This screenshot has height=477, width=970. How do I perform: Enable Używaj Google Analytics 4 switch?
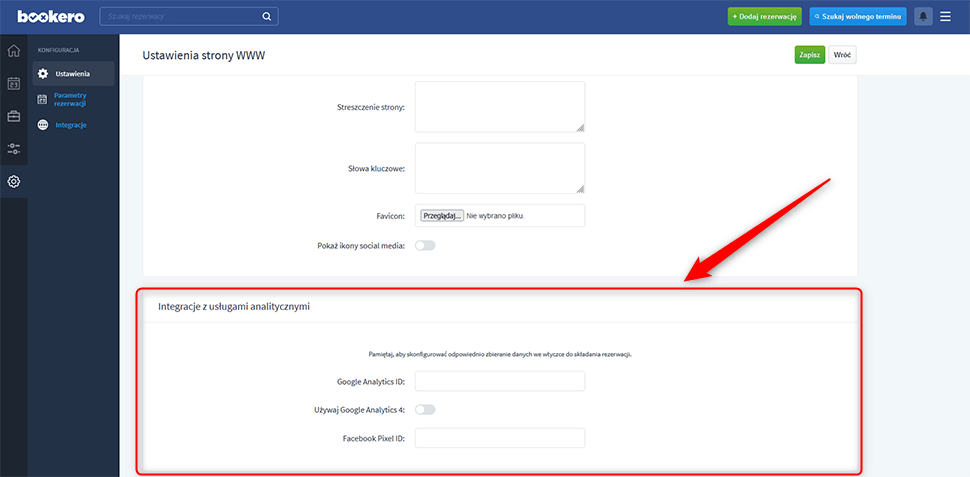425,409
